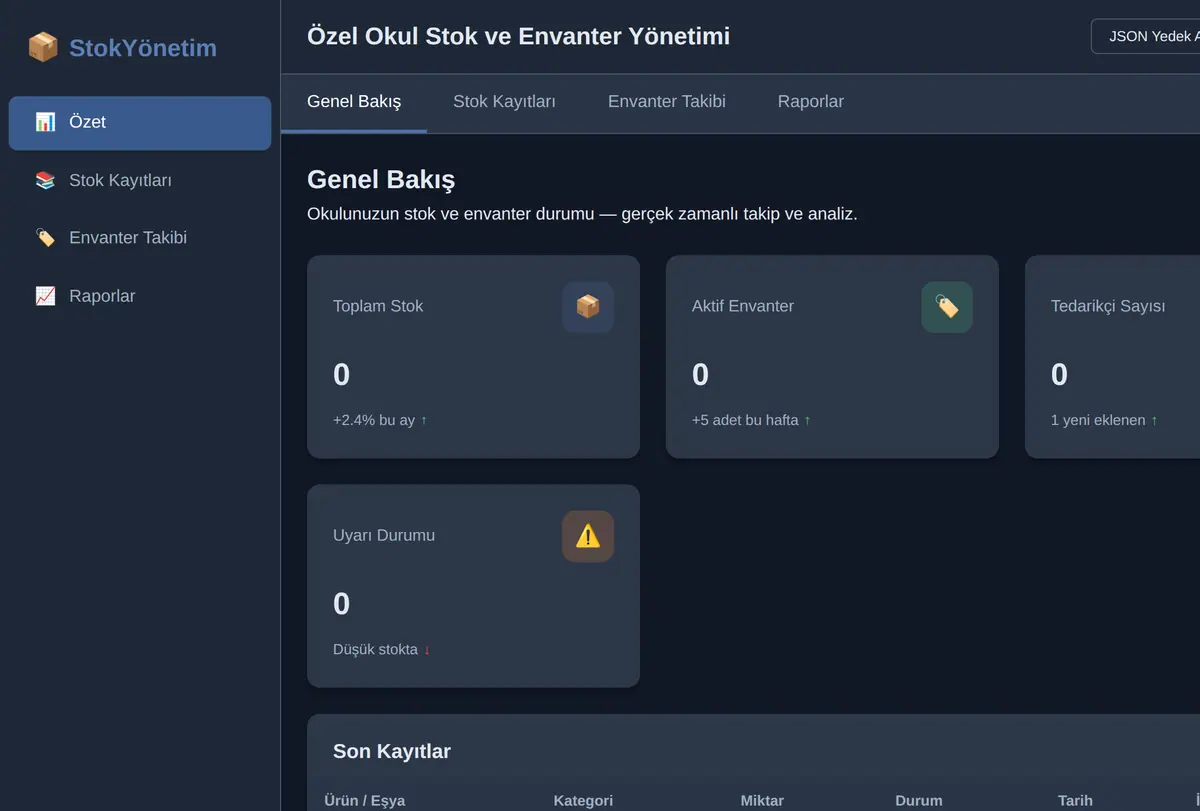Click the Tarih column header
The height and width of the screenshot is (811, 1200).
(x=1075, y=801)
